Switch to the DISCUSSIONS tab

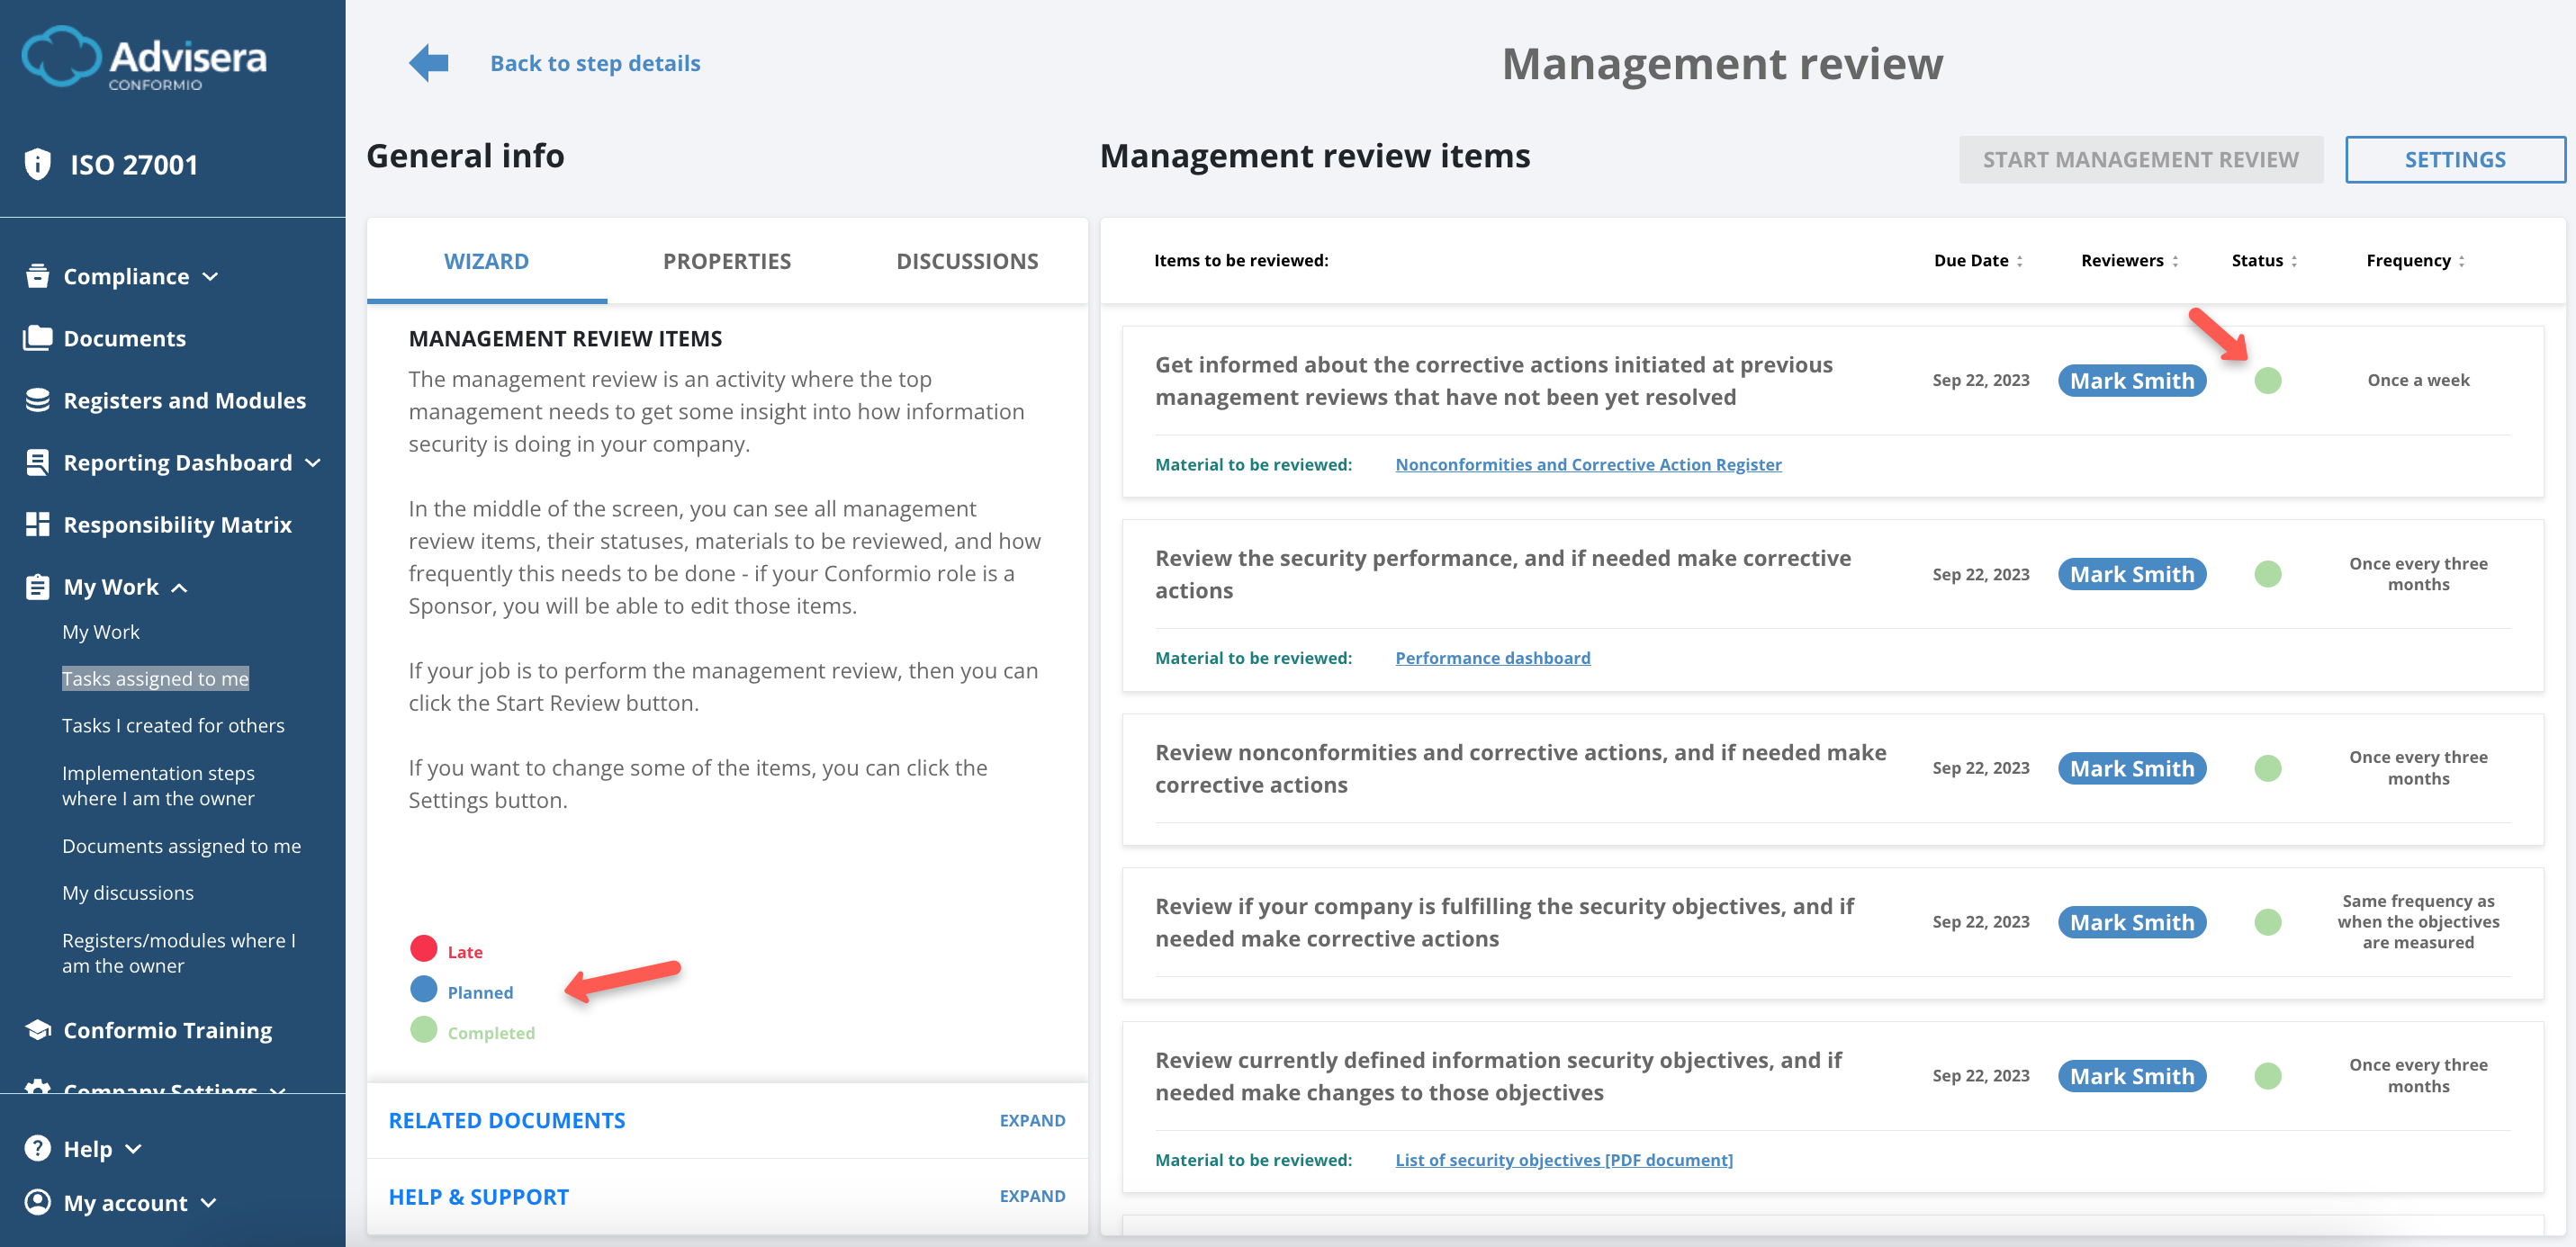tap(967, 260)
